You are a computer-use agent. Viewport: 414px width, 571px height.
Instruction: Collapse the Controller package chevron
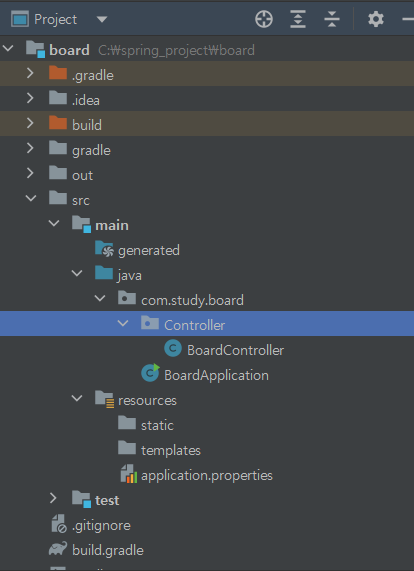pyautogui.click(x=123, y=323)
